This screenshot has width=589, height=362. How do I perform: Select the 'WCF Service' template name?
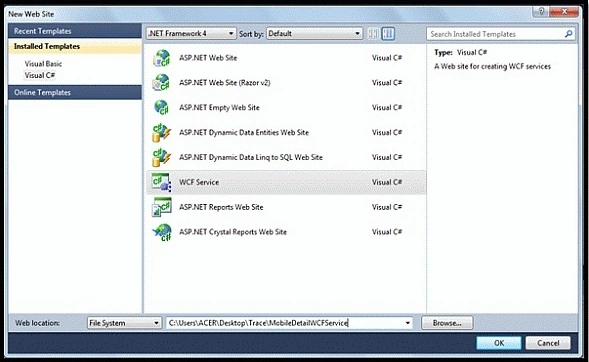199,182
